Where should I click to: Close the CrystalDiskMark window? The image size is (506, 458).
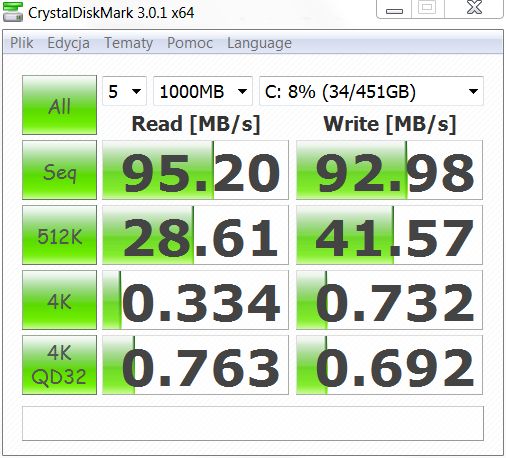point(474,8)
